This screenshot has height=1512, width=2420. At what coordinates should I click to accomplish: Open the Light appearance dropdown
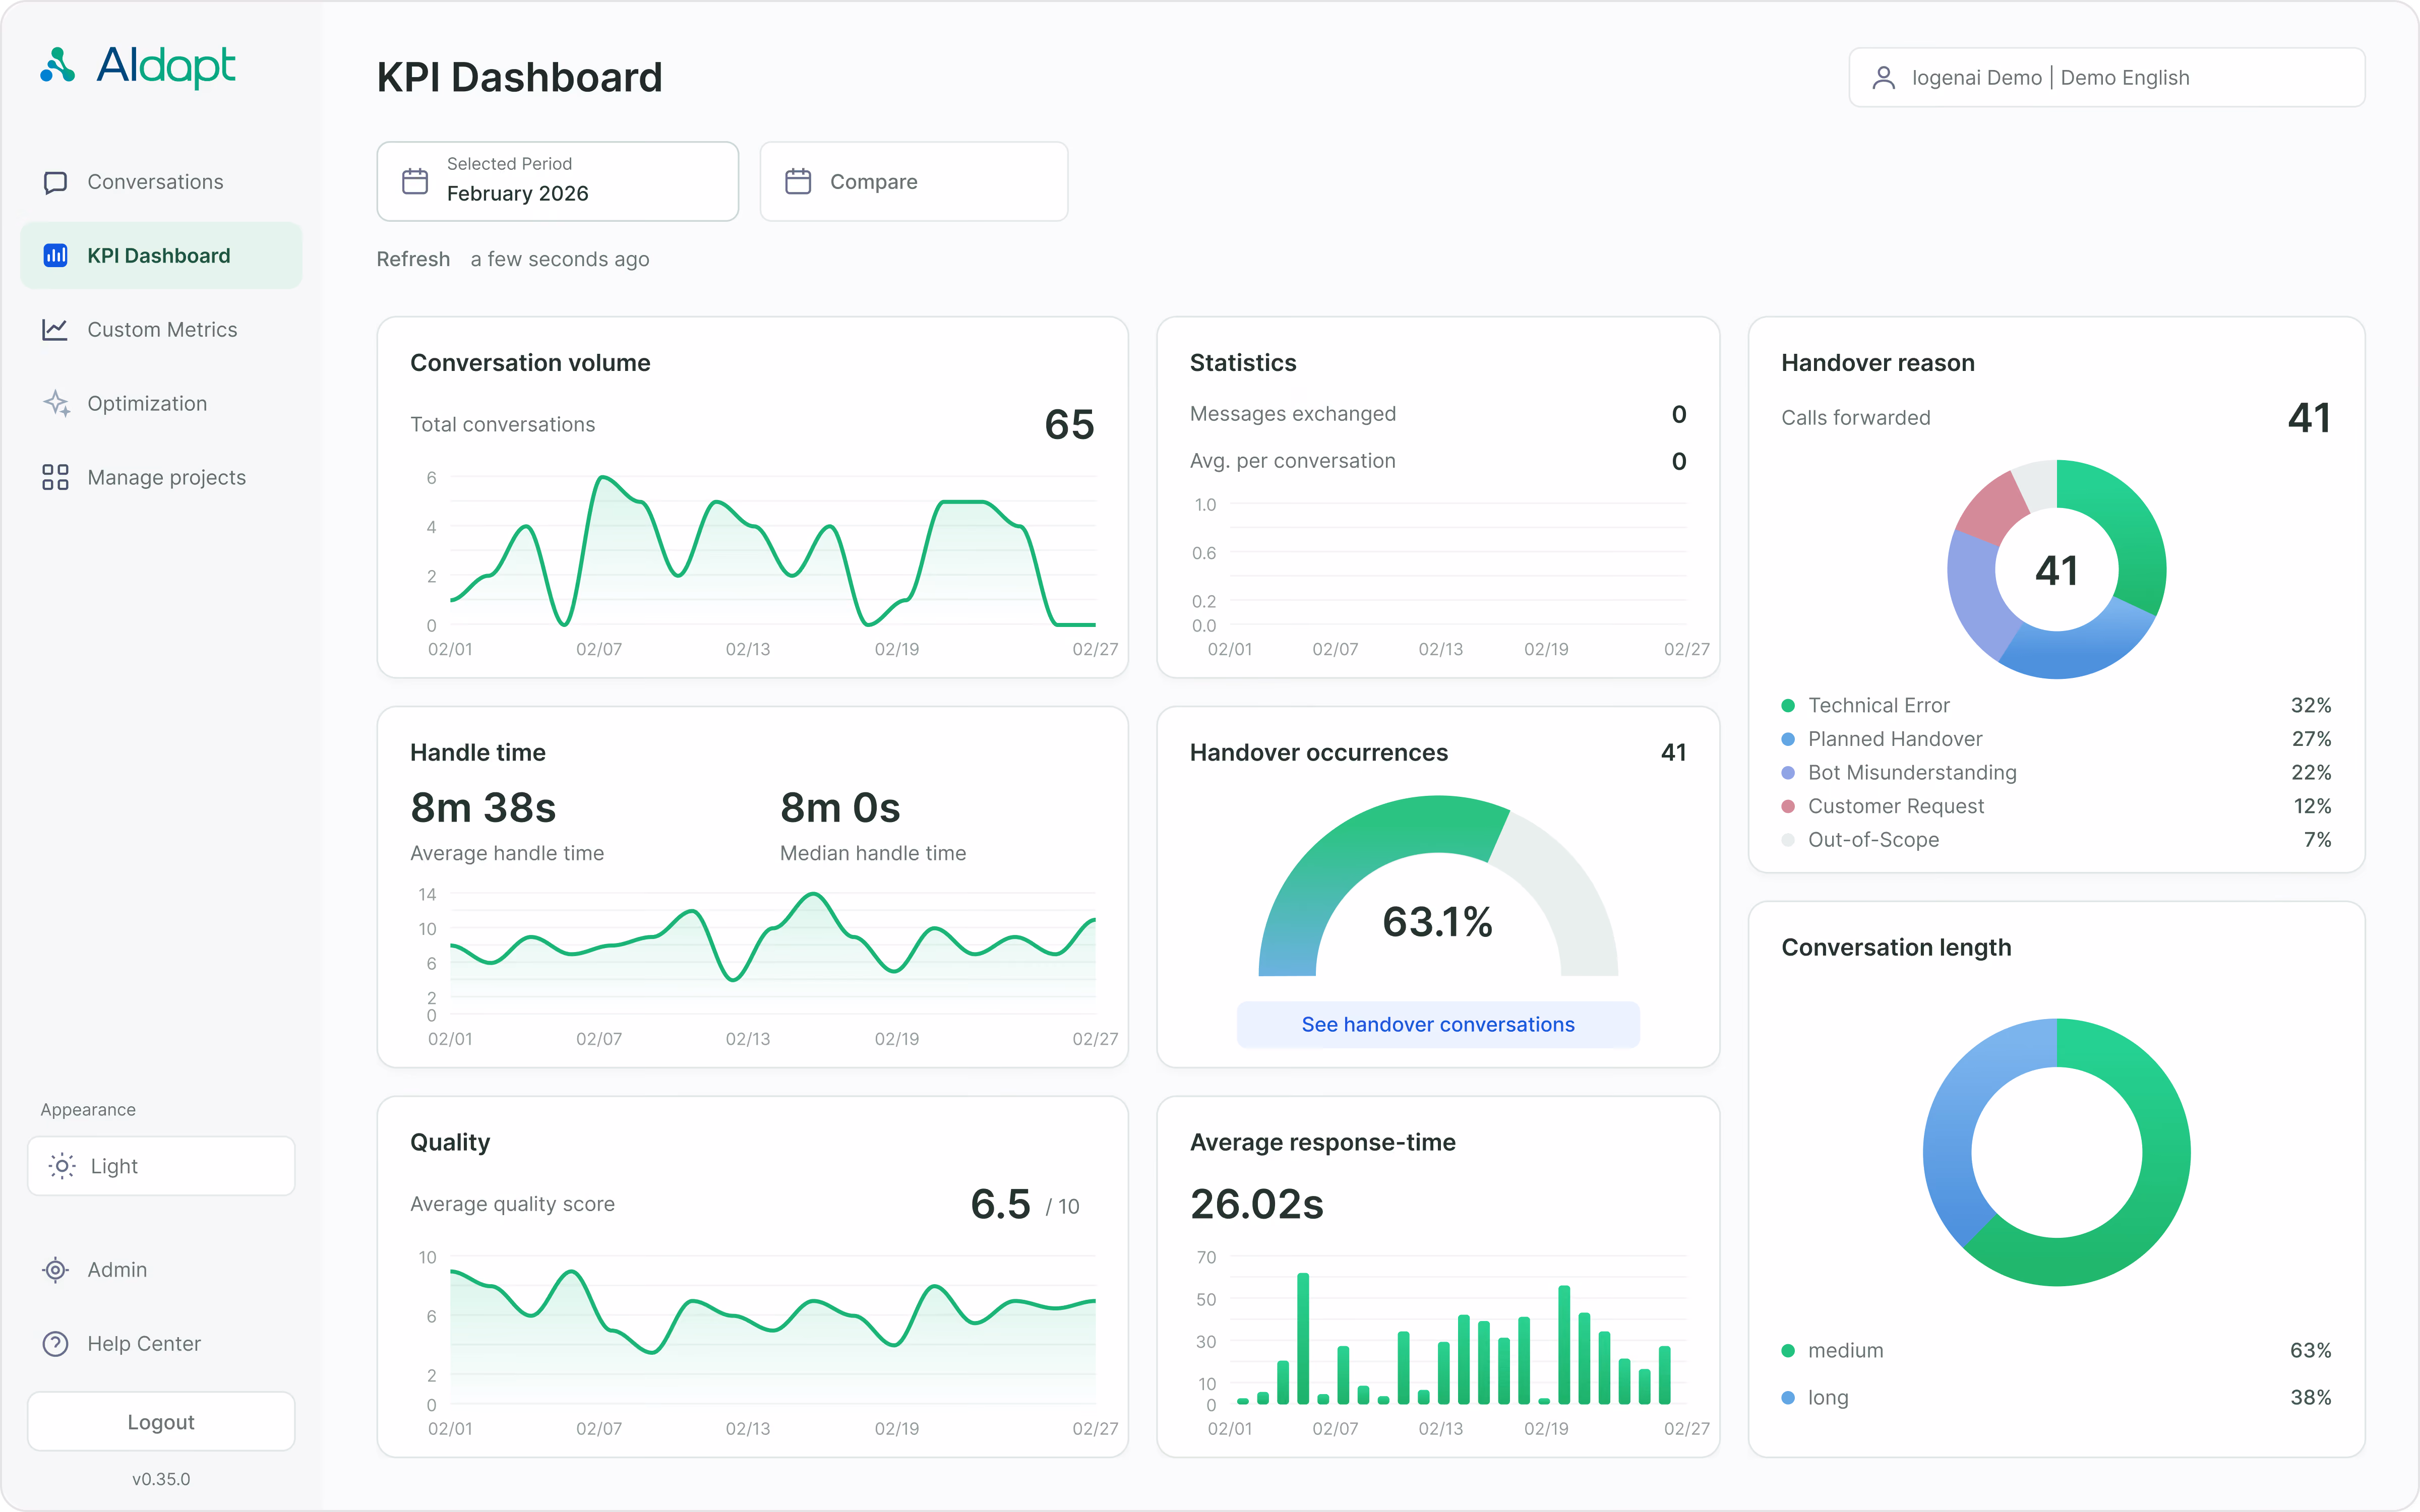pyautogui.click(x=161, y=1166)
